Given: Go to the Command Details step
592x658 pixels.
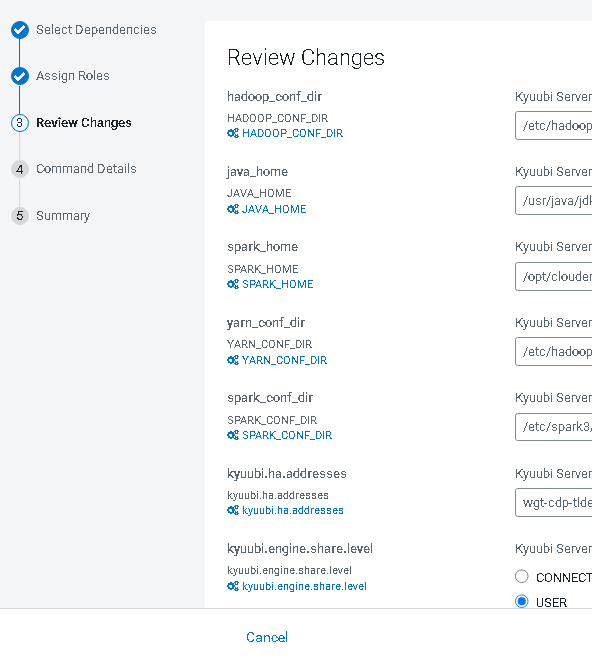Looking at the screenshot, I should click(x=86, y=169).
